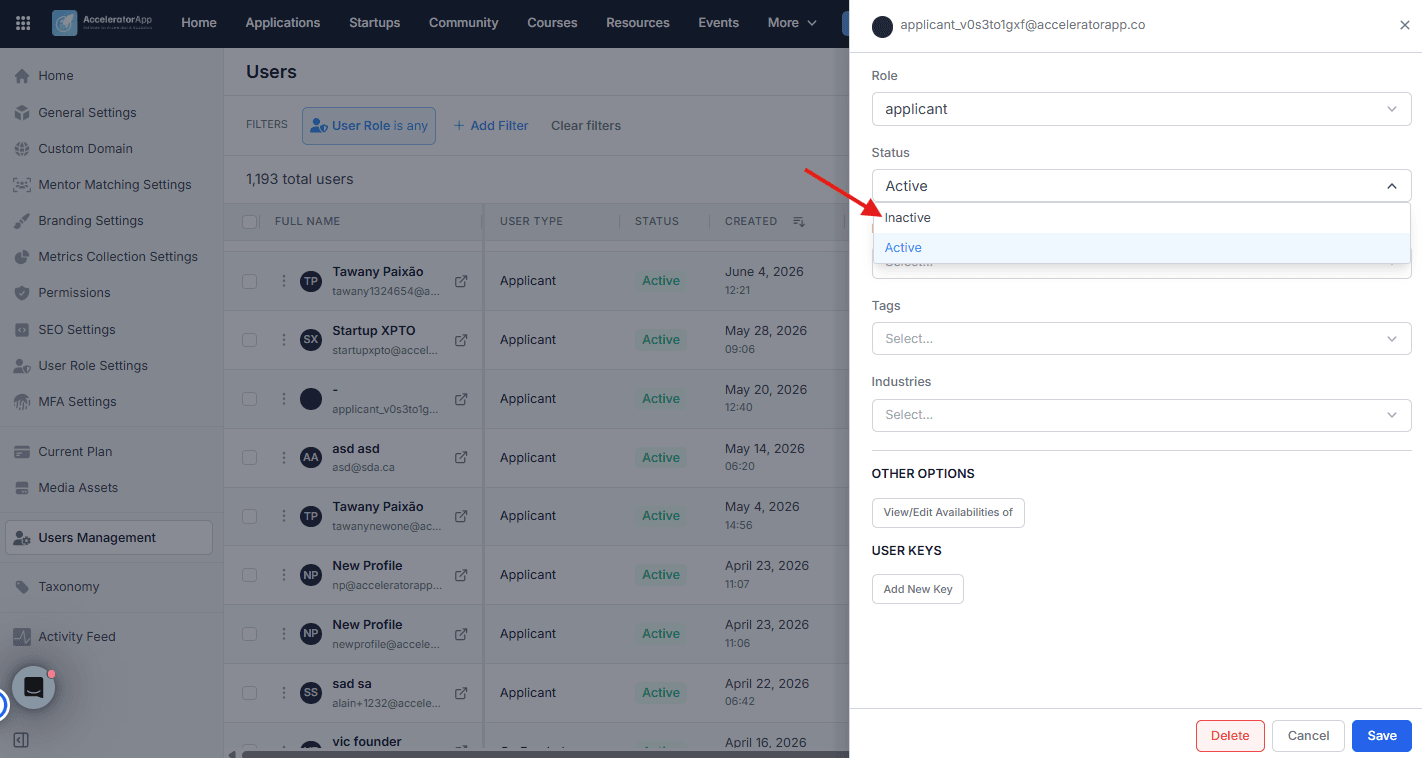Click the AcceleratorApp logo
1422x758 pixels.
coord(102,23)
